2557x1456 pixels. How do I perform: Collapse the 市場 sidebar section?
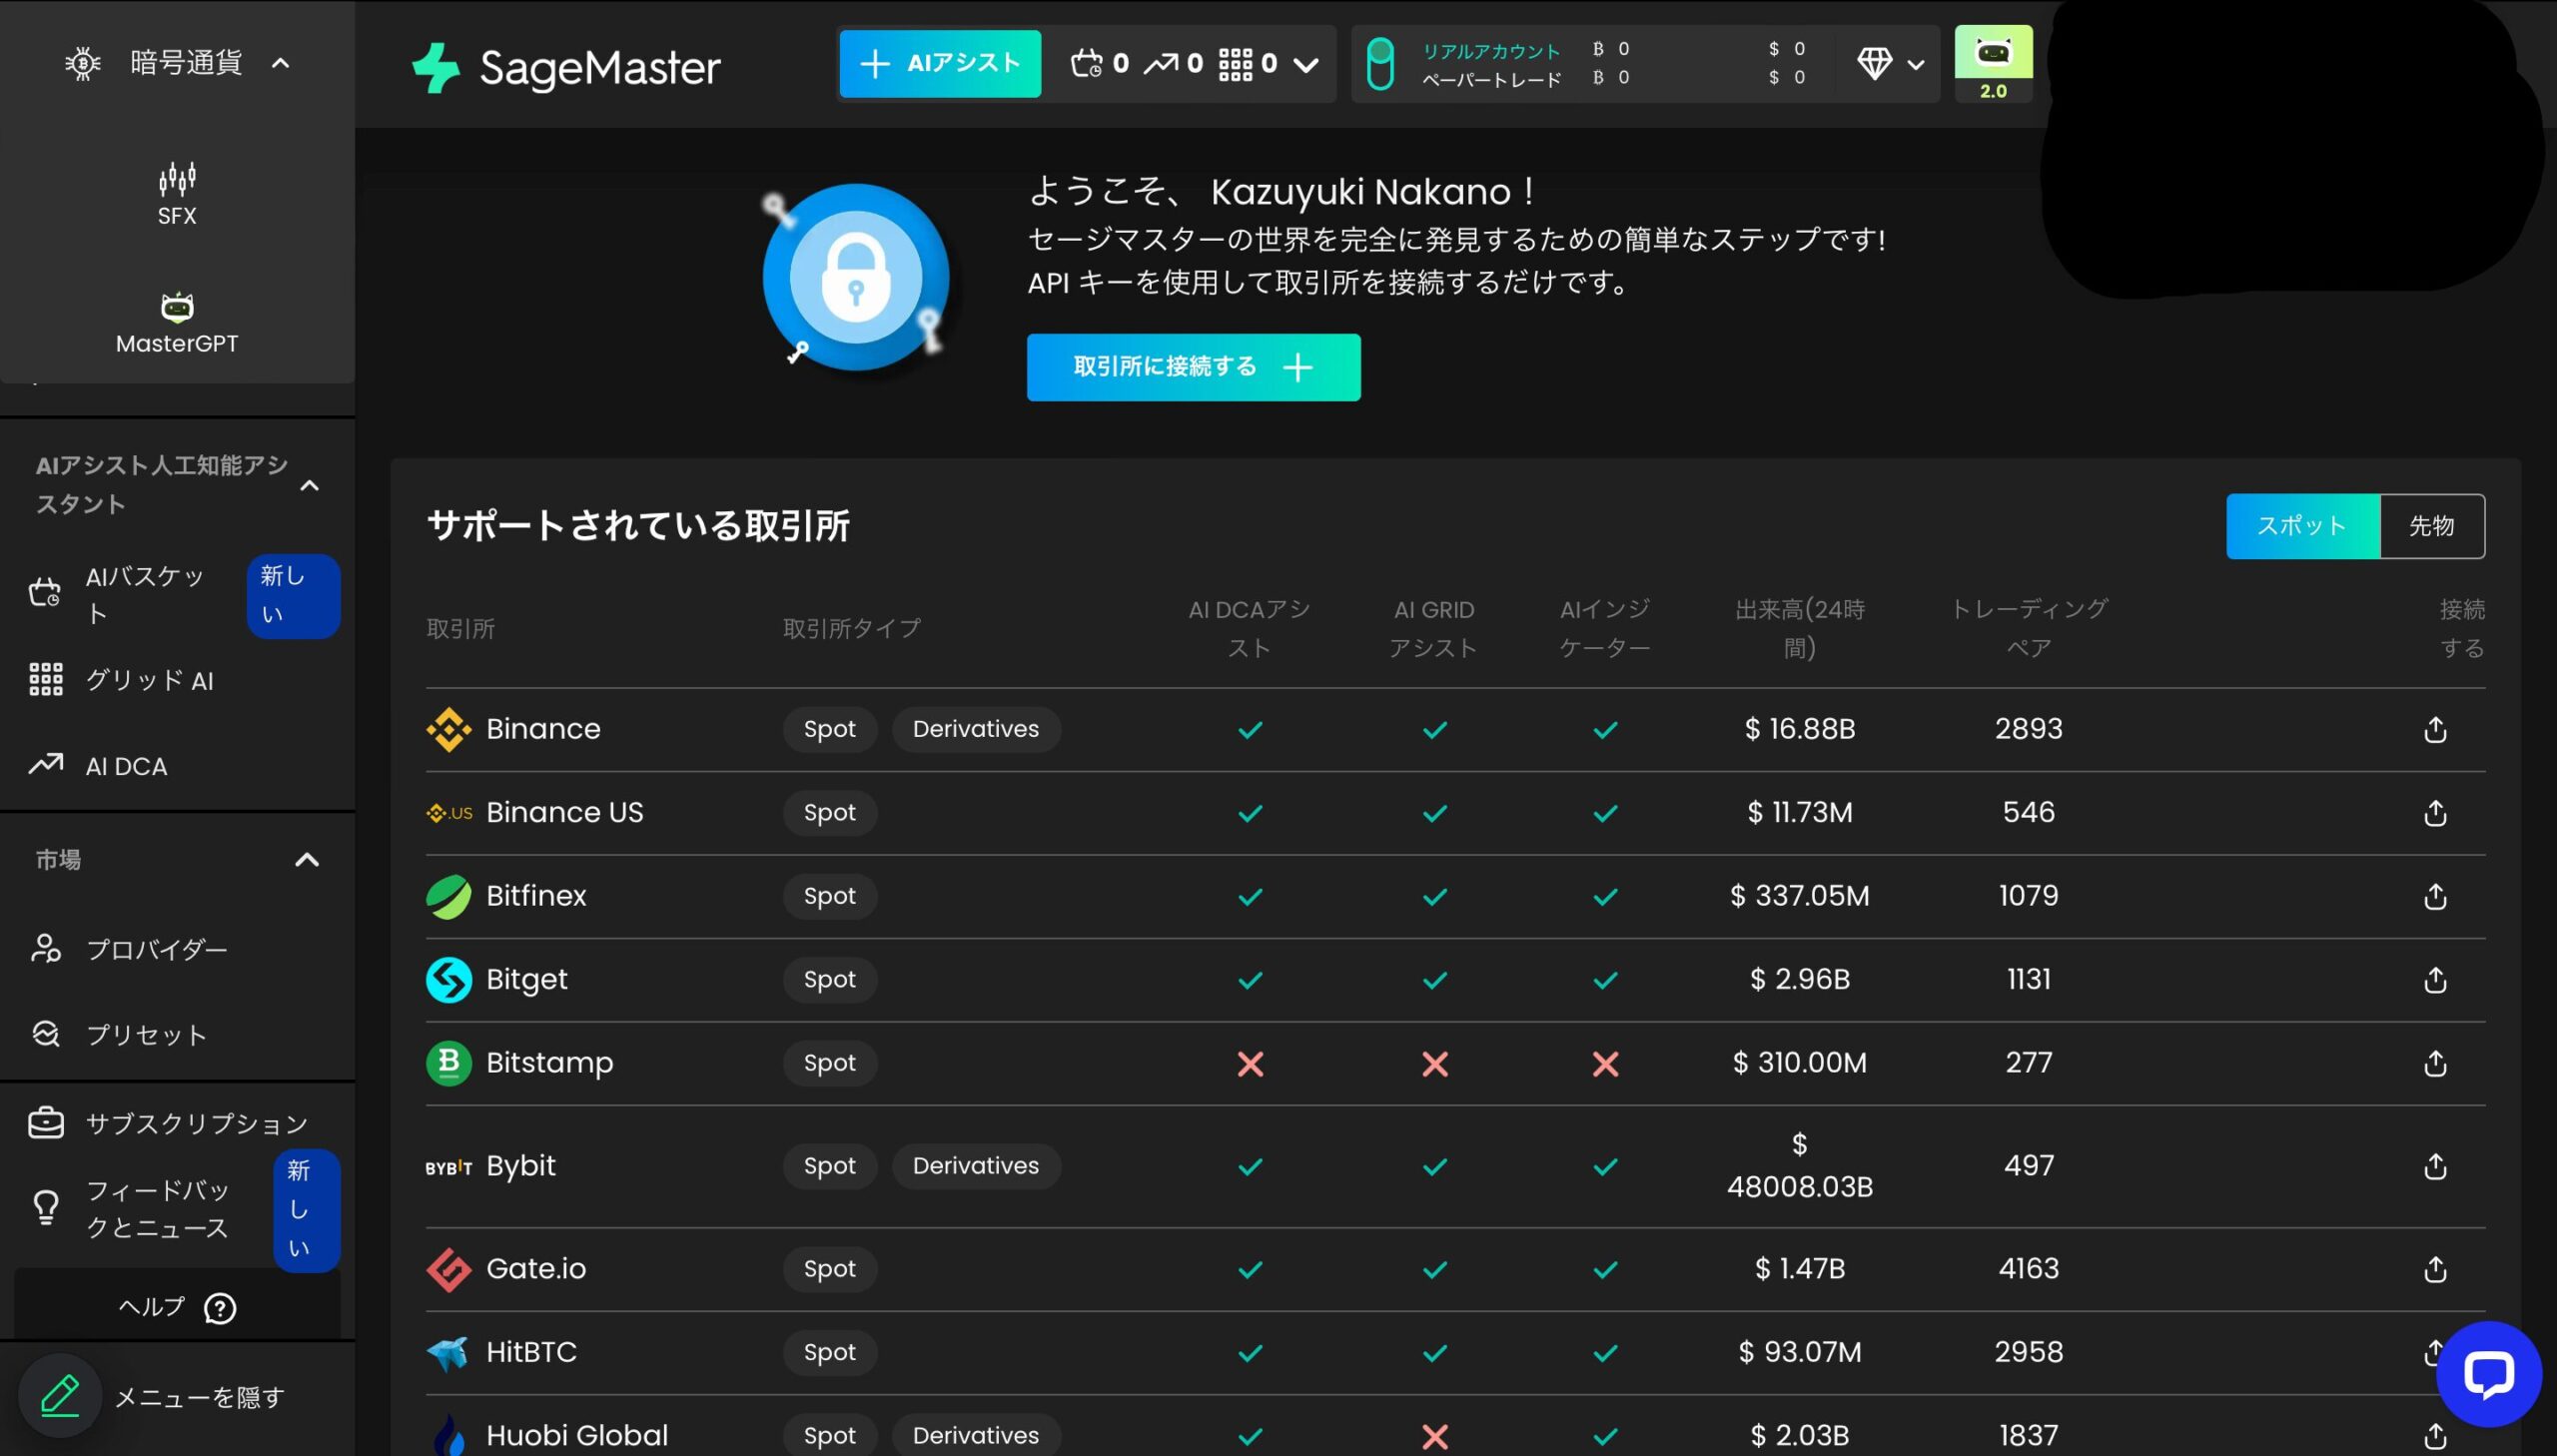pos(307,860)
